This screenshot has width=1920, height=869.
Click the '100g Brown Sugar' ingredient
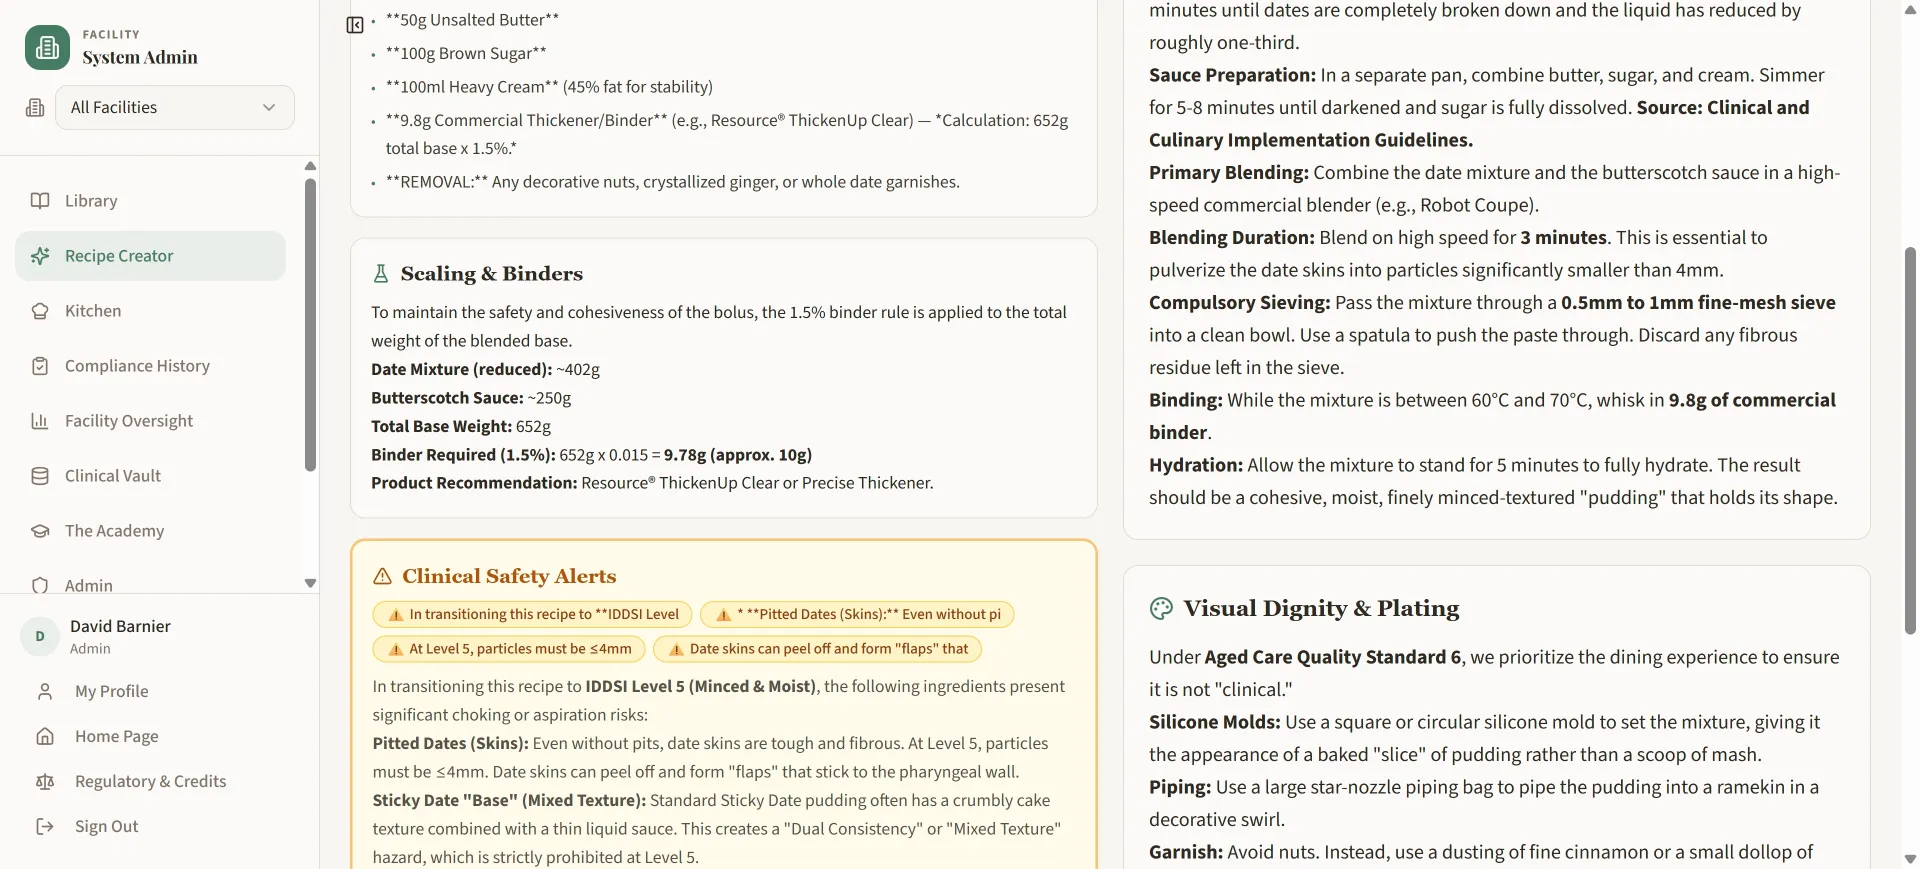[x=466, y=53]
